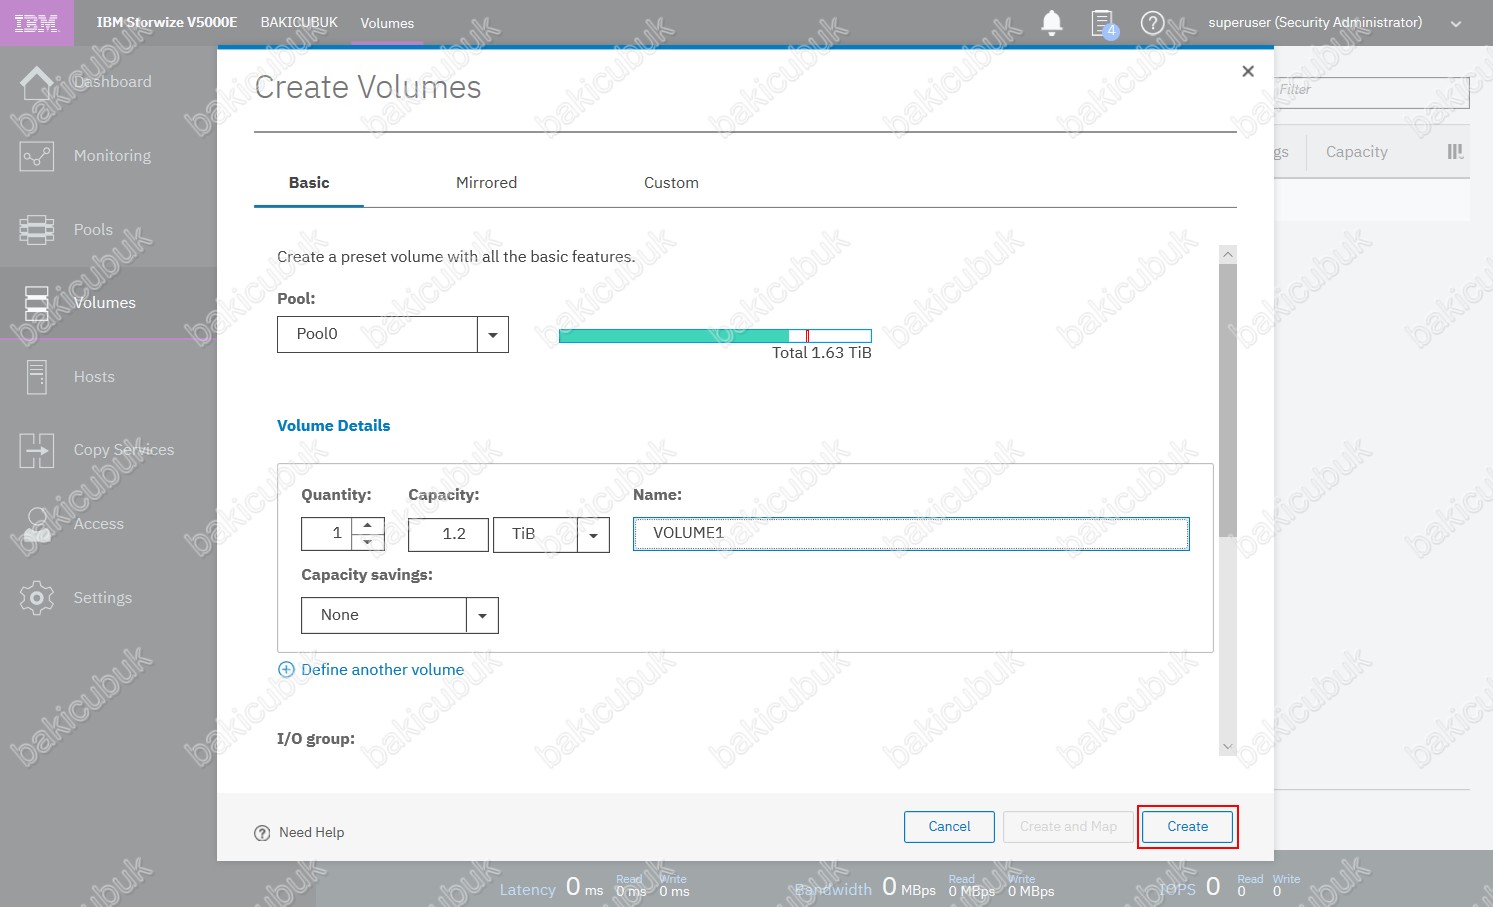Viewport: 1493px width, 907px height.
Task: Click the Need Help link
Action: coord(311,833)
